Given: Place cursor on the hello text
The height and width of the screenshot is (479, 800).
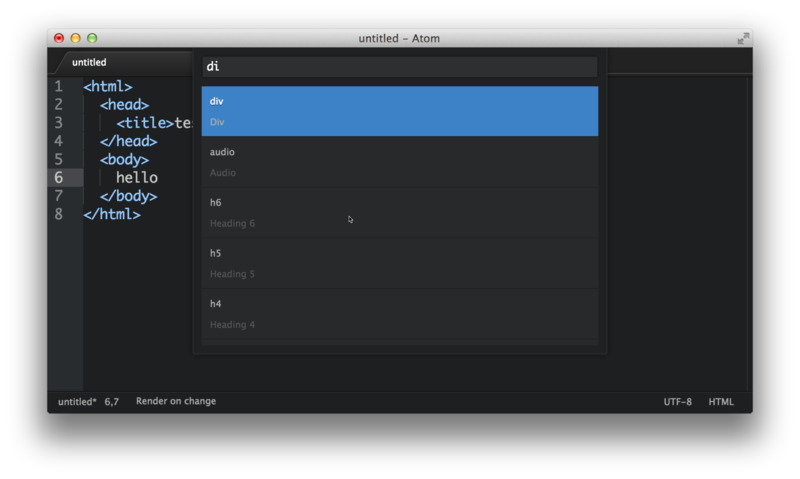Looking at the screenshot, I should click(x=137, y=178).
